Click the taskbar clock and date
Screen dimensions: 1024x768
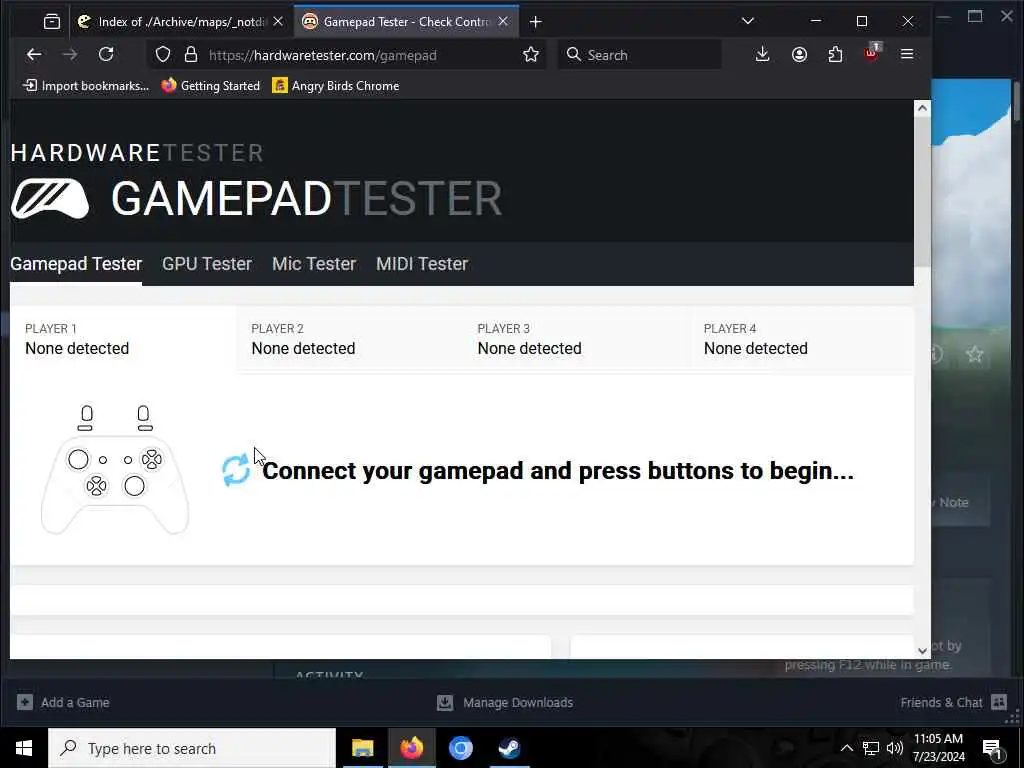coord(938,748)
